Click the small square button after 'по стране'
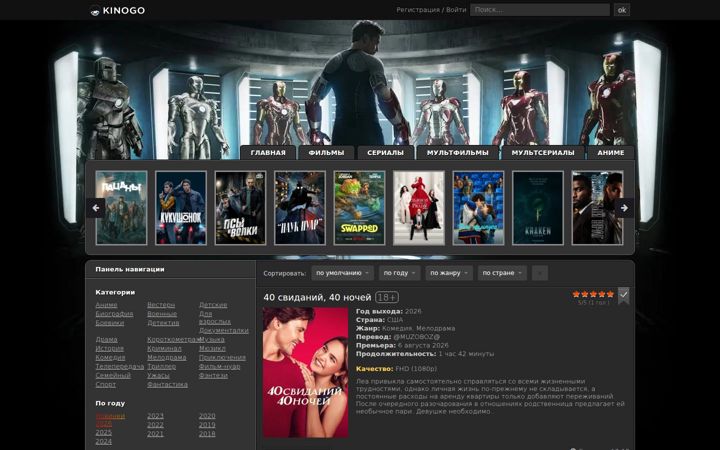 (x=540, y=273)
